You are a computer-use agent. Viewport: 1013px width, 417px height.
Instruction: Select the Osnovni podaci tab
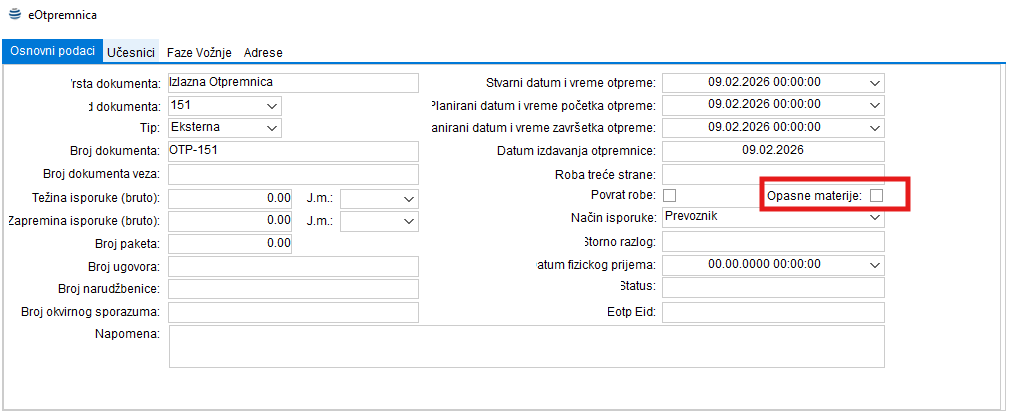(x=52, y=51)
